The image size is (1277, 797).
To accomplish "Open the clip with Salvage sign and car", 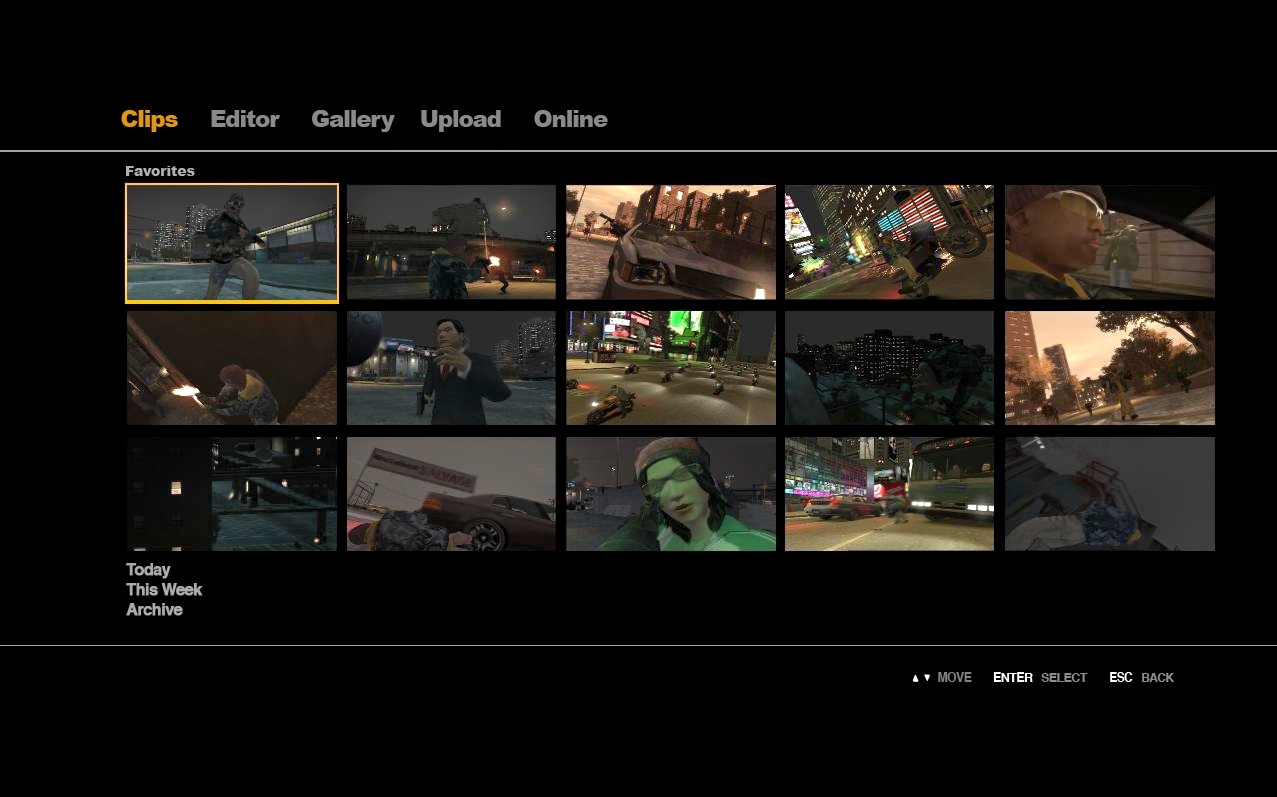I will point(451,494).
